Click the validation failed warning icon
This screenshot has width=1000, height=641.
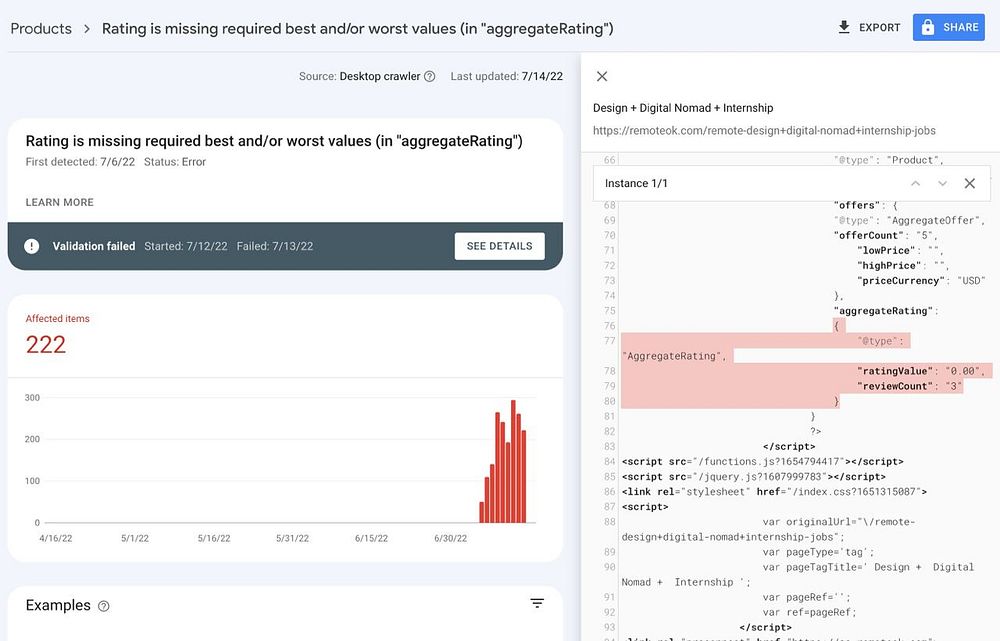pyautogui.click(x=31, y=246)
